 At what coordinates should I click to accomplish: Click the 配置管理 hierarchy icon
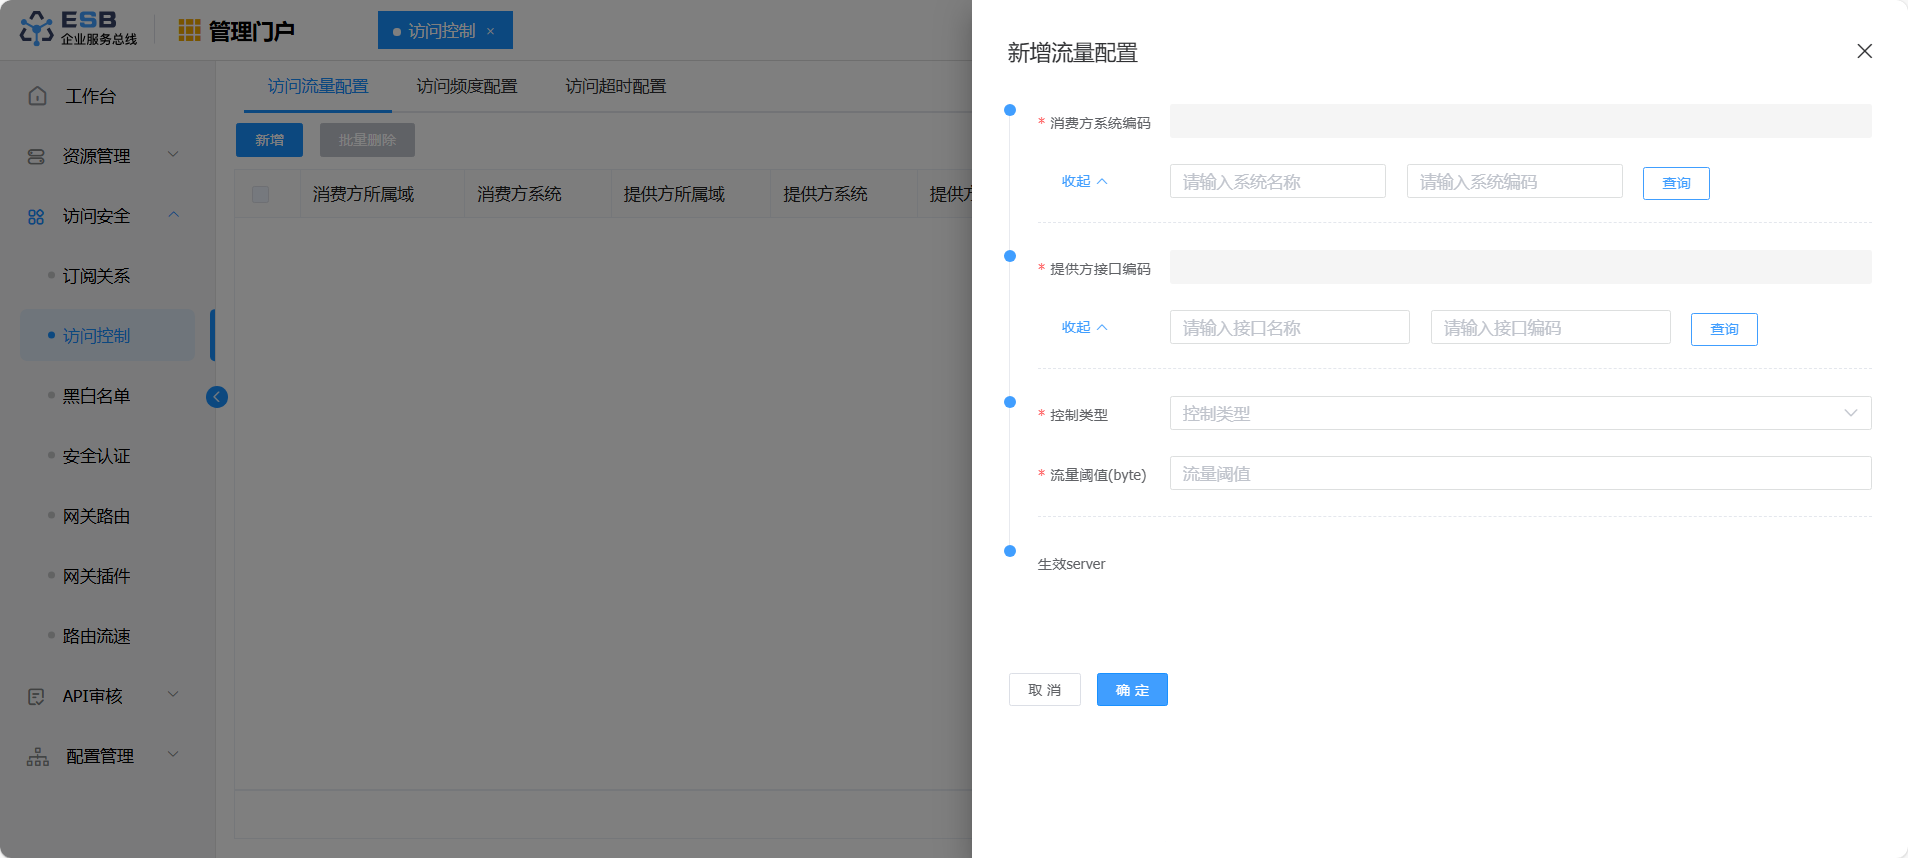[x=38, y=756]
